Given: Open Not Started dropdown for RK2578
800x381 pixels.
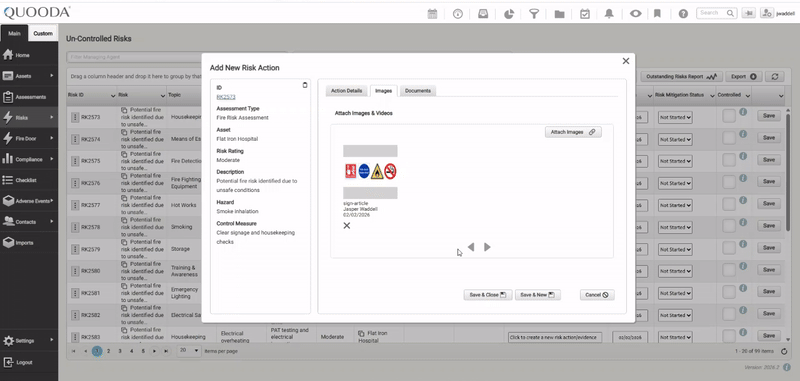Looking at the screenshot, I should pos(675,227).
